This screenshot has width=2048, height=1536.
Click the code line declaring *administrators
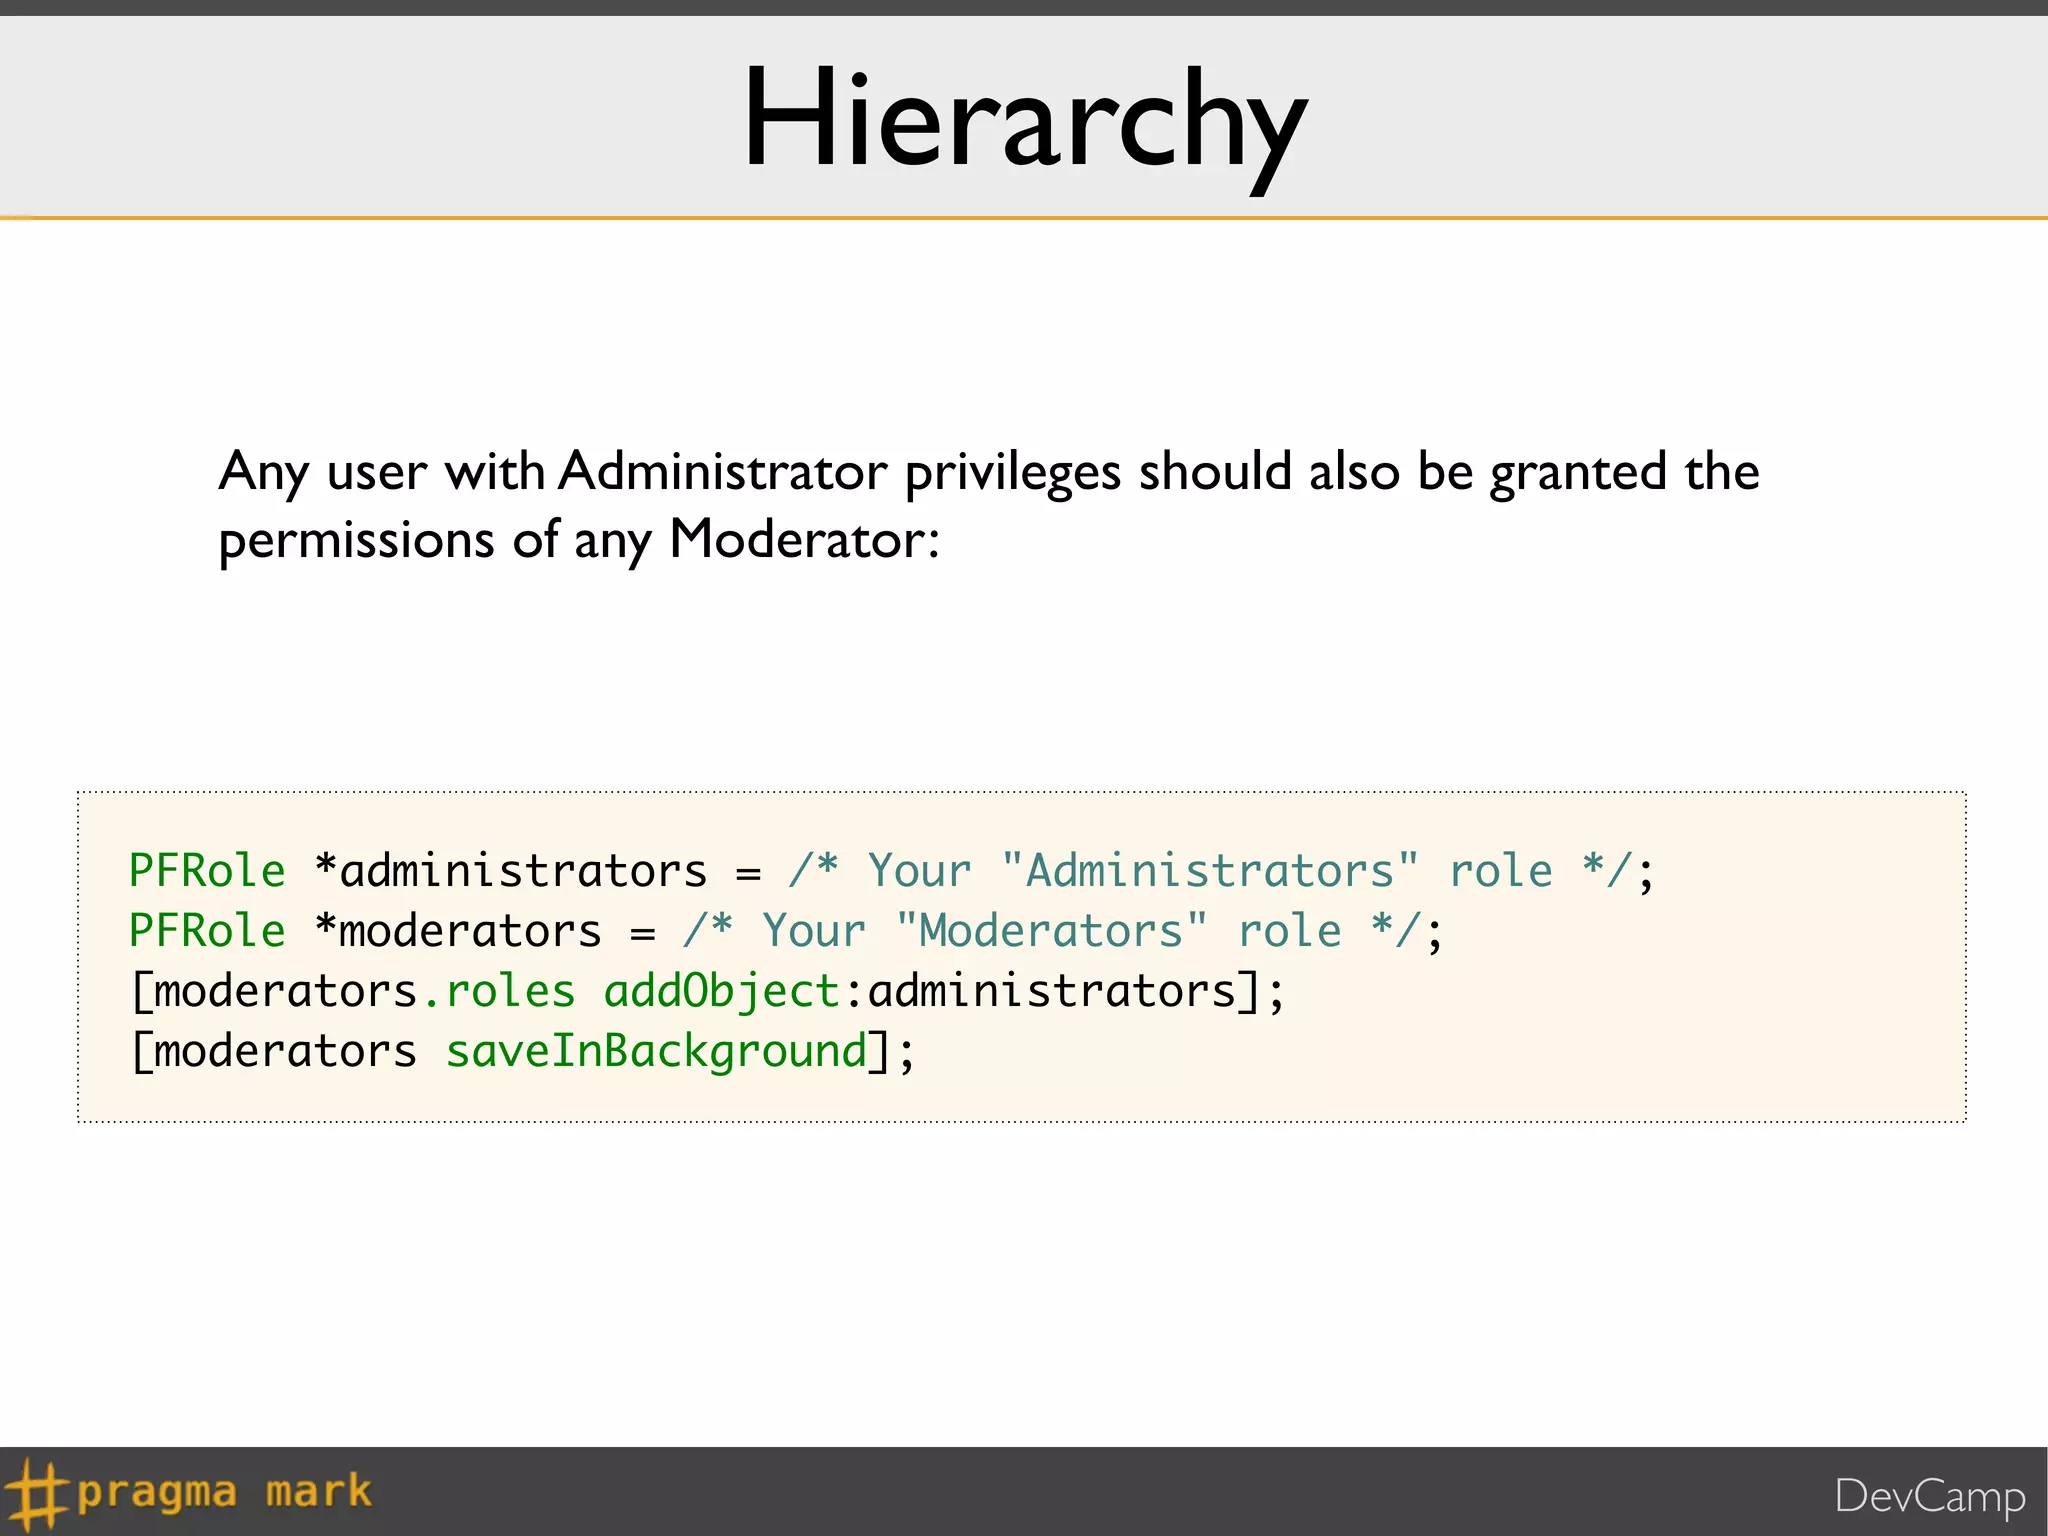click(x=892, y=871)
